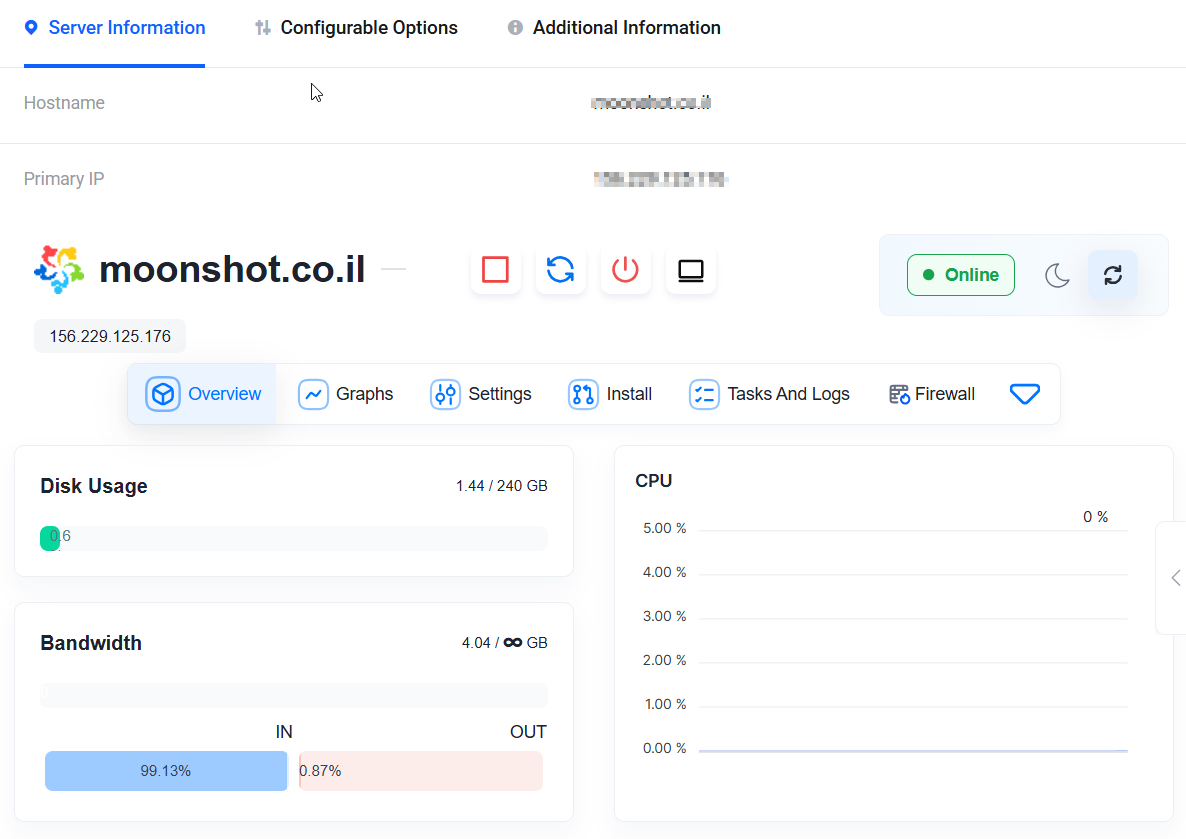1186x839 pixels.
Task: Open the Install section
Action: [610, 394]
